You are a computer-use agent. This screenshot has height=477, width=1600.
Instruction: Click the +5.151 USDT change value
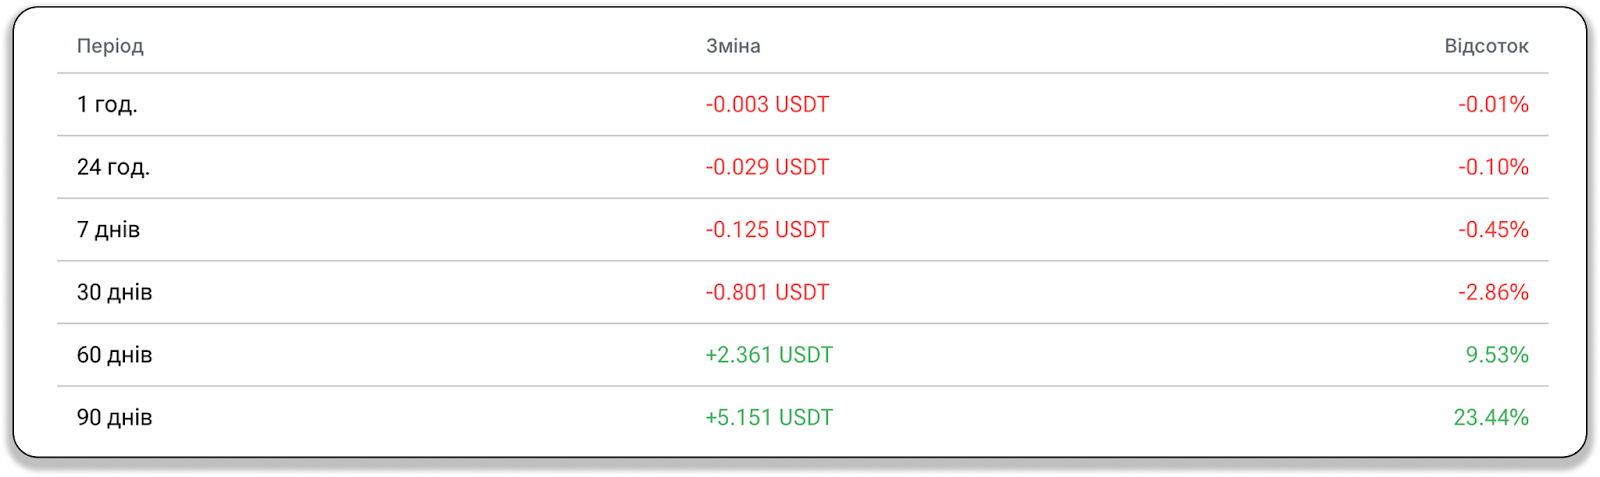click(769, 418)
